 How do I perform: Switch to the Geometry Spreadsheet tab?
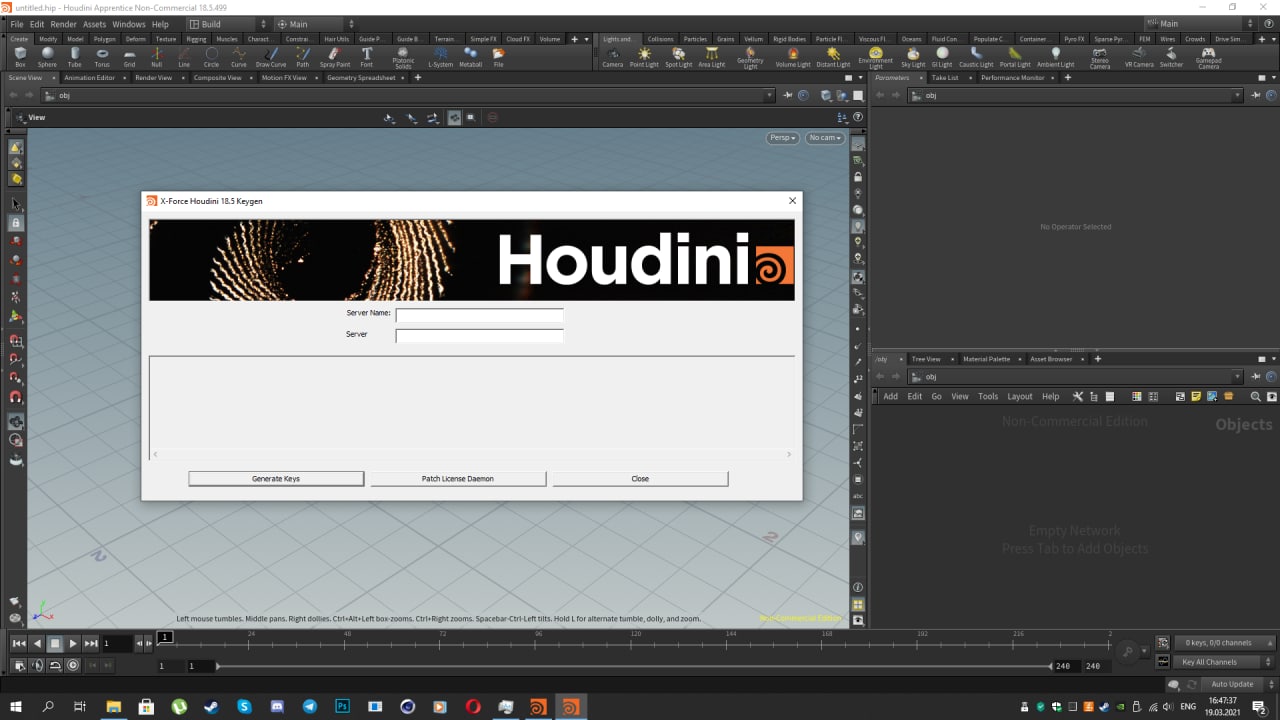(x=361, y=77)
